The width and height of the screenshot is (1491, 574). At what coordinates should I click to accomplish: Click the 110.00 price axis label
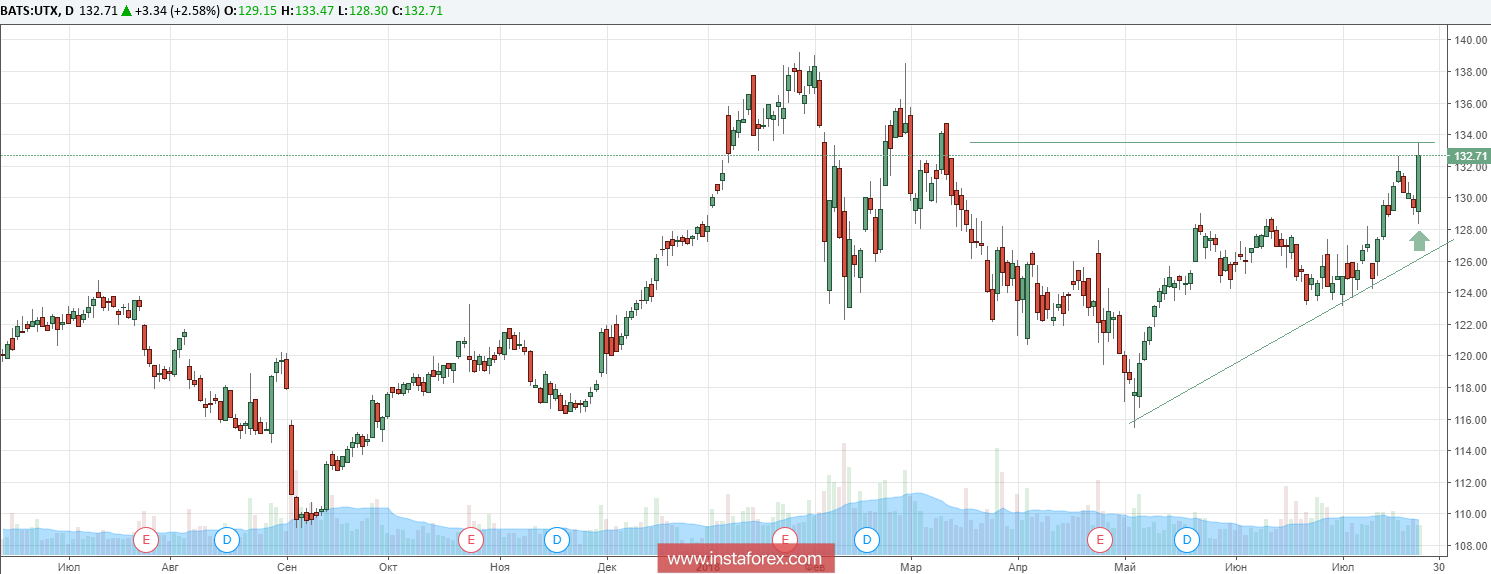click(1469, 514)
